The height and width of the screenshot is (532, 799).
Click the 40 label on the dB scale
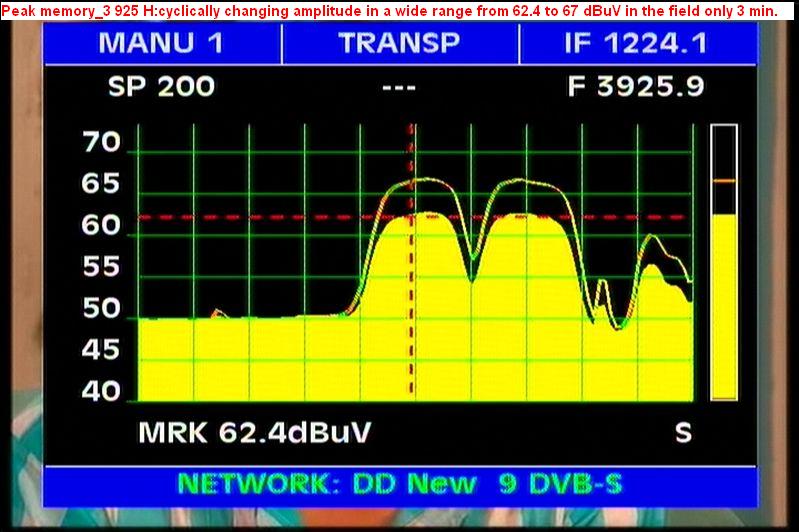tap(101, 392)
